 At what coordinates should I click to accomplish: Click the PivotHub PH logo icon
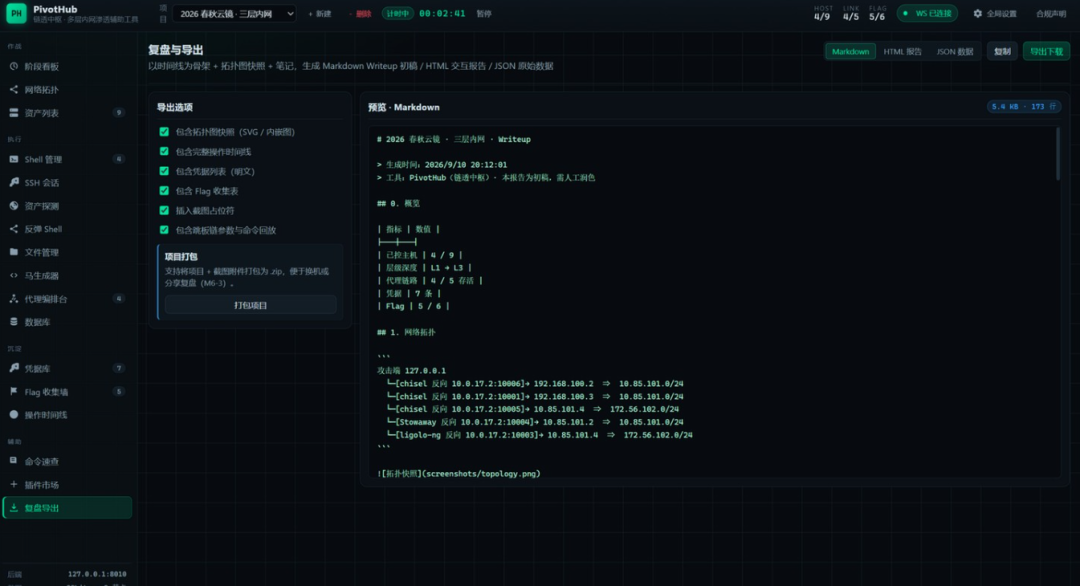tap(16, 13)
